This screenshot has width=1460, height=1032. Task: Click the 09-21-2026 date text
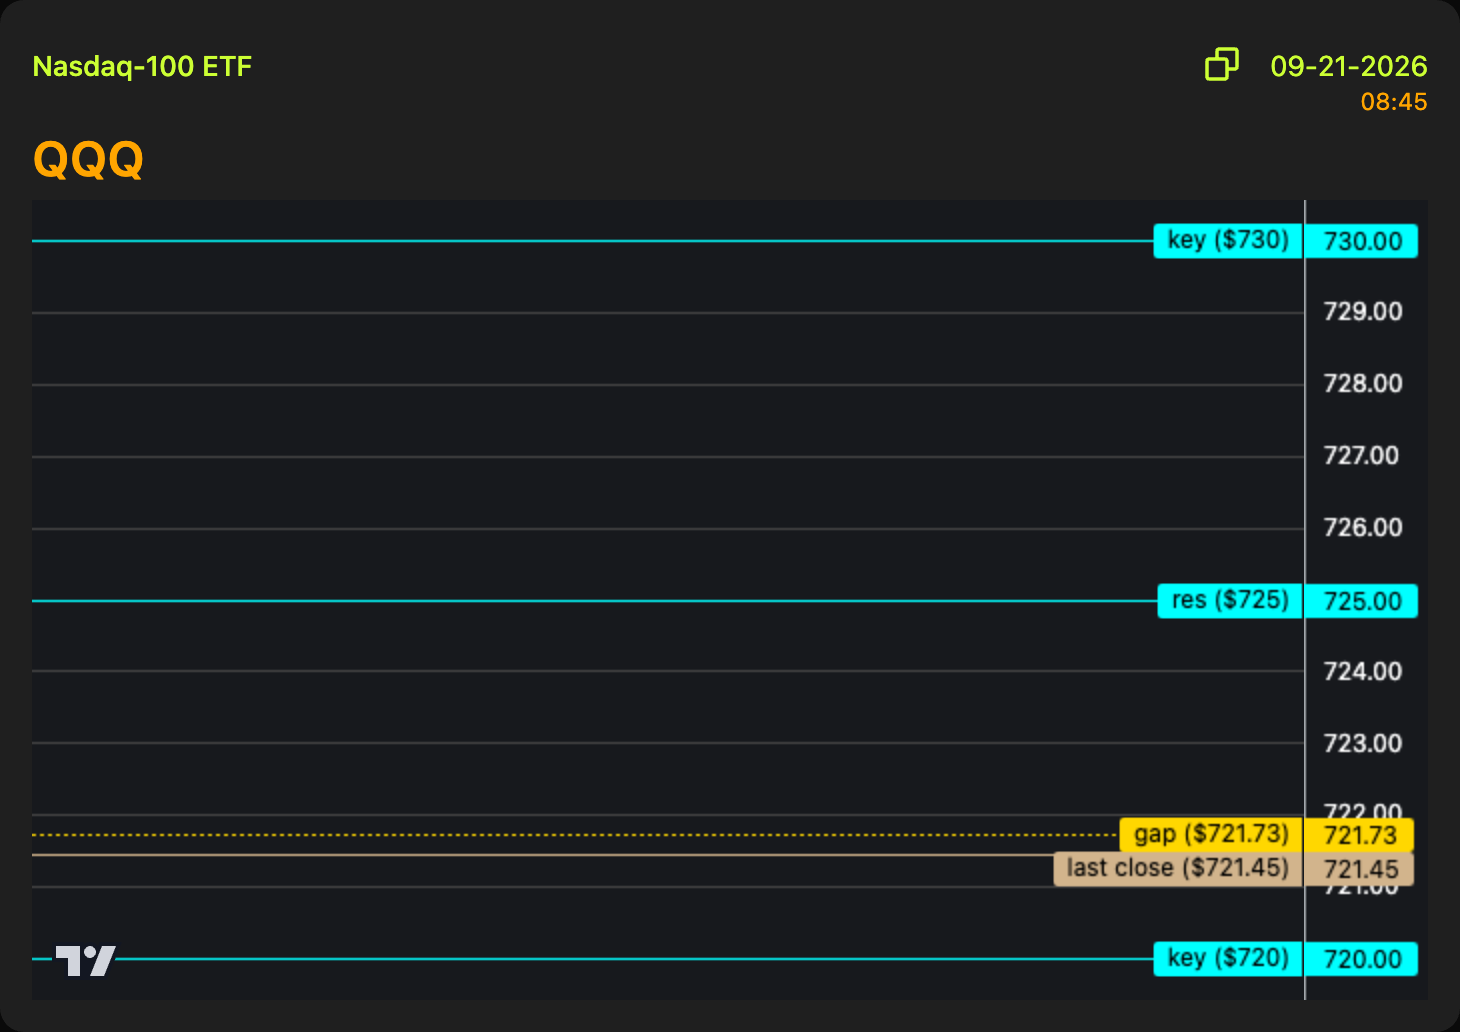(1348, 66)
